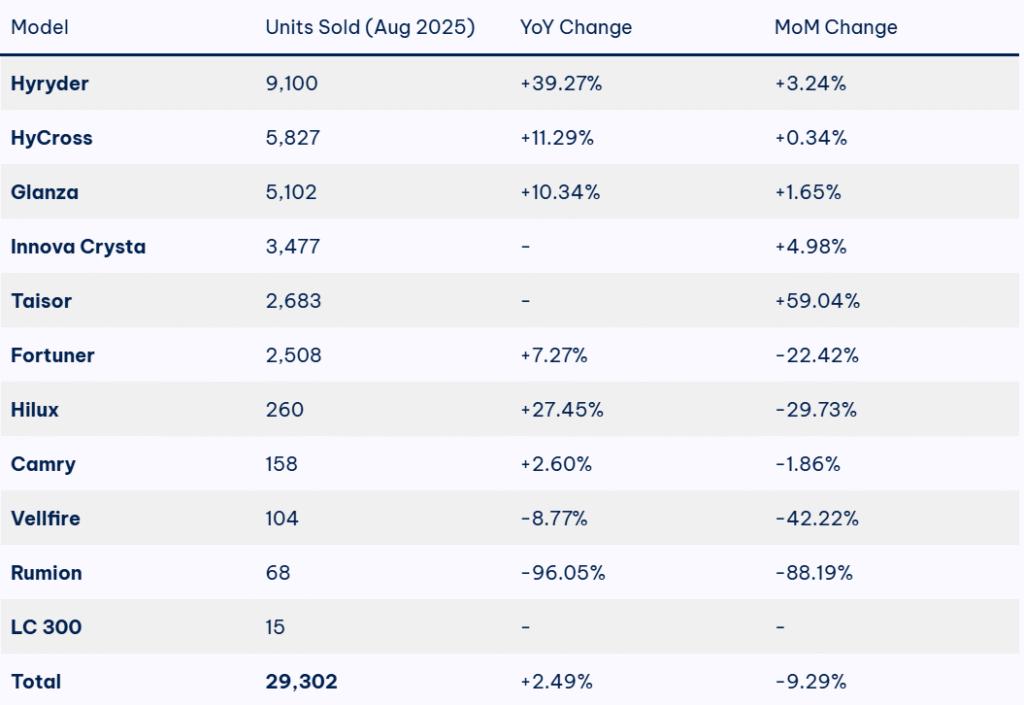This screenshot has height=705, width=1024.
Task: Click the total units figure 29,302
Action: (302, 682)
